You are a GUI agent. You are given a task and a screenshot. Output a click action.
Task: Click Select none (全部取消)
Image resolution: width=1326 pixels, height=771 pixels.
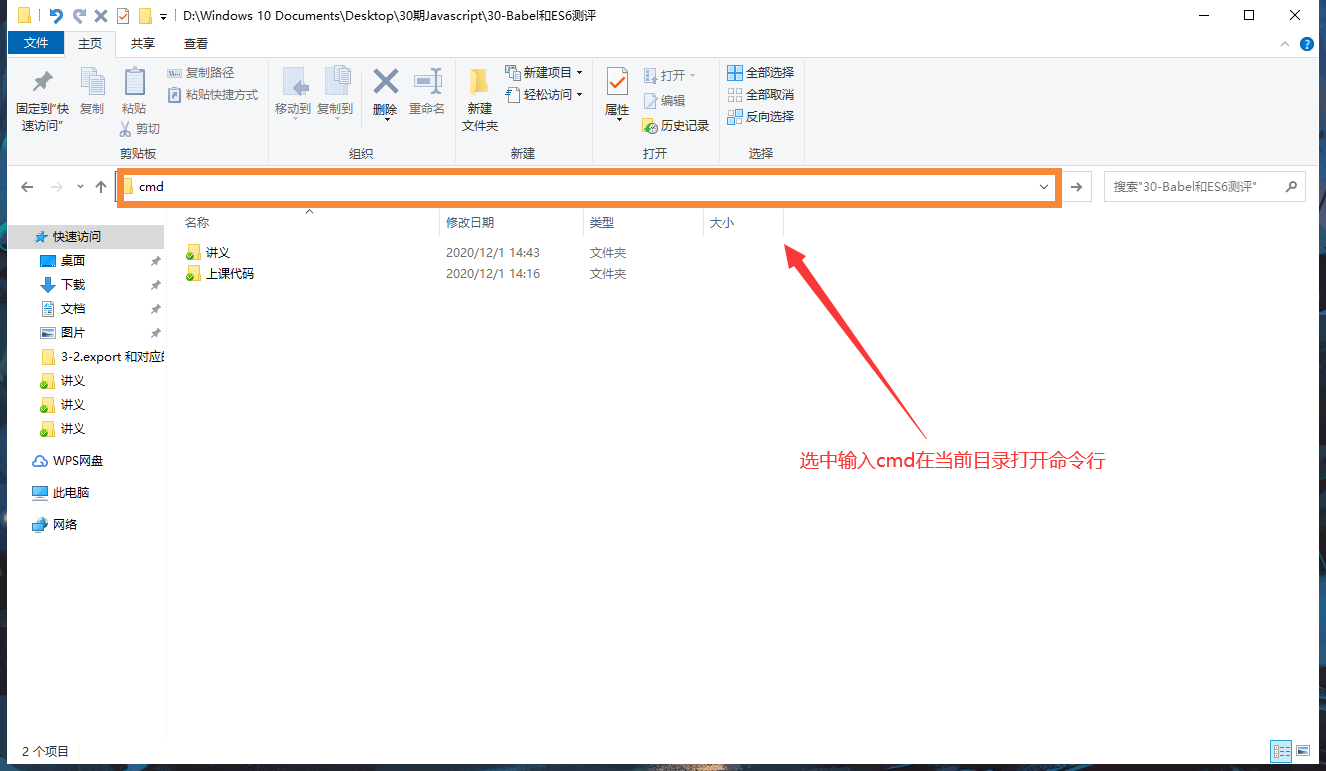click(x=760, y=95)
